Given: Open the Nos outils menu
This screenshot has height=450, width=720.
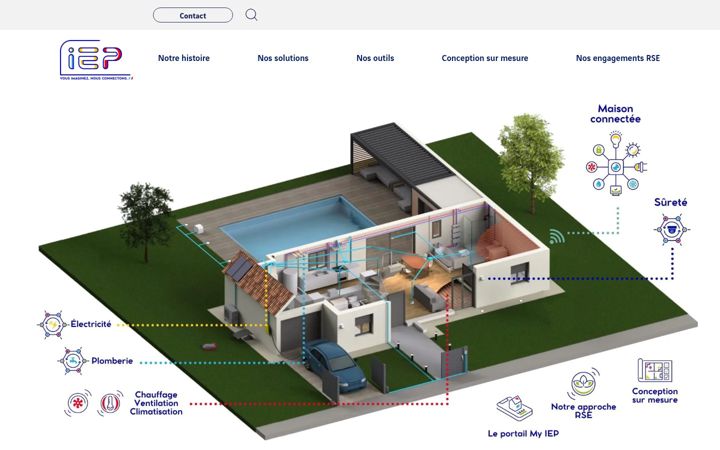Looking at the screenshot, I should point(375,58).
